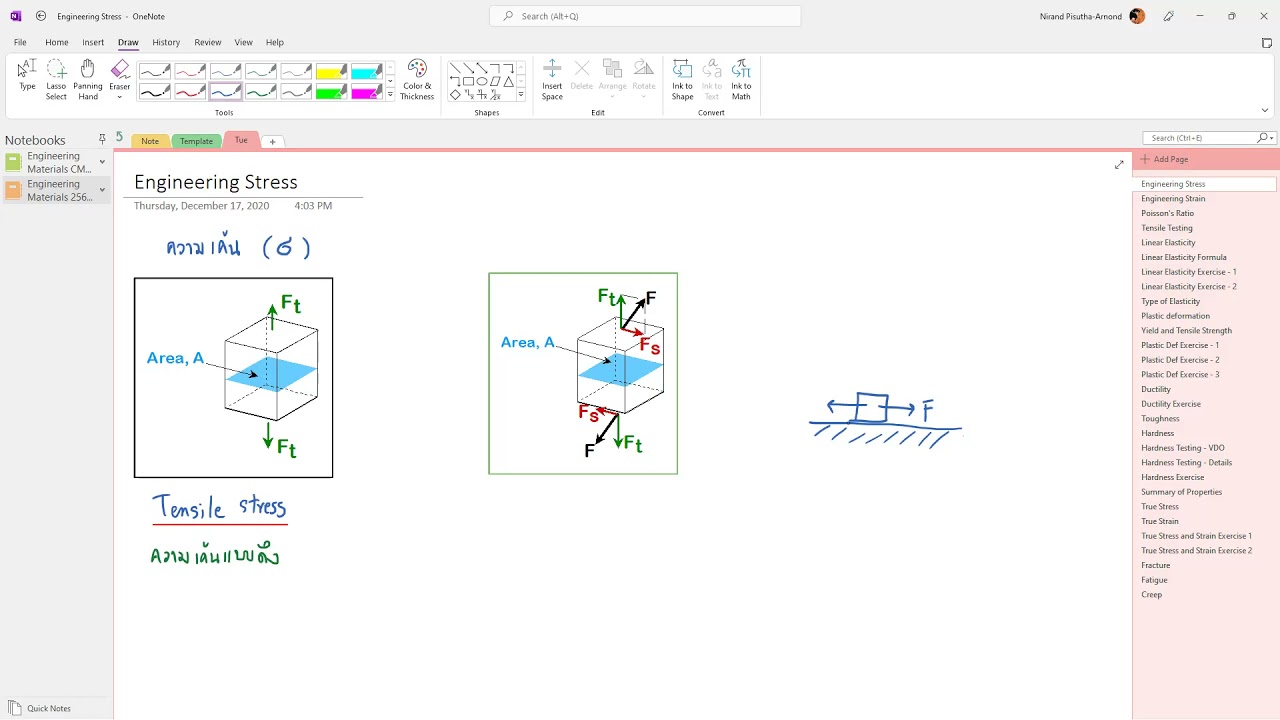Open Color & Thickness dialog
The height and width of the screenshot is (720, 1280).
(x=417, y=79)
